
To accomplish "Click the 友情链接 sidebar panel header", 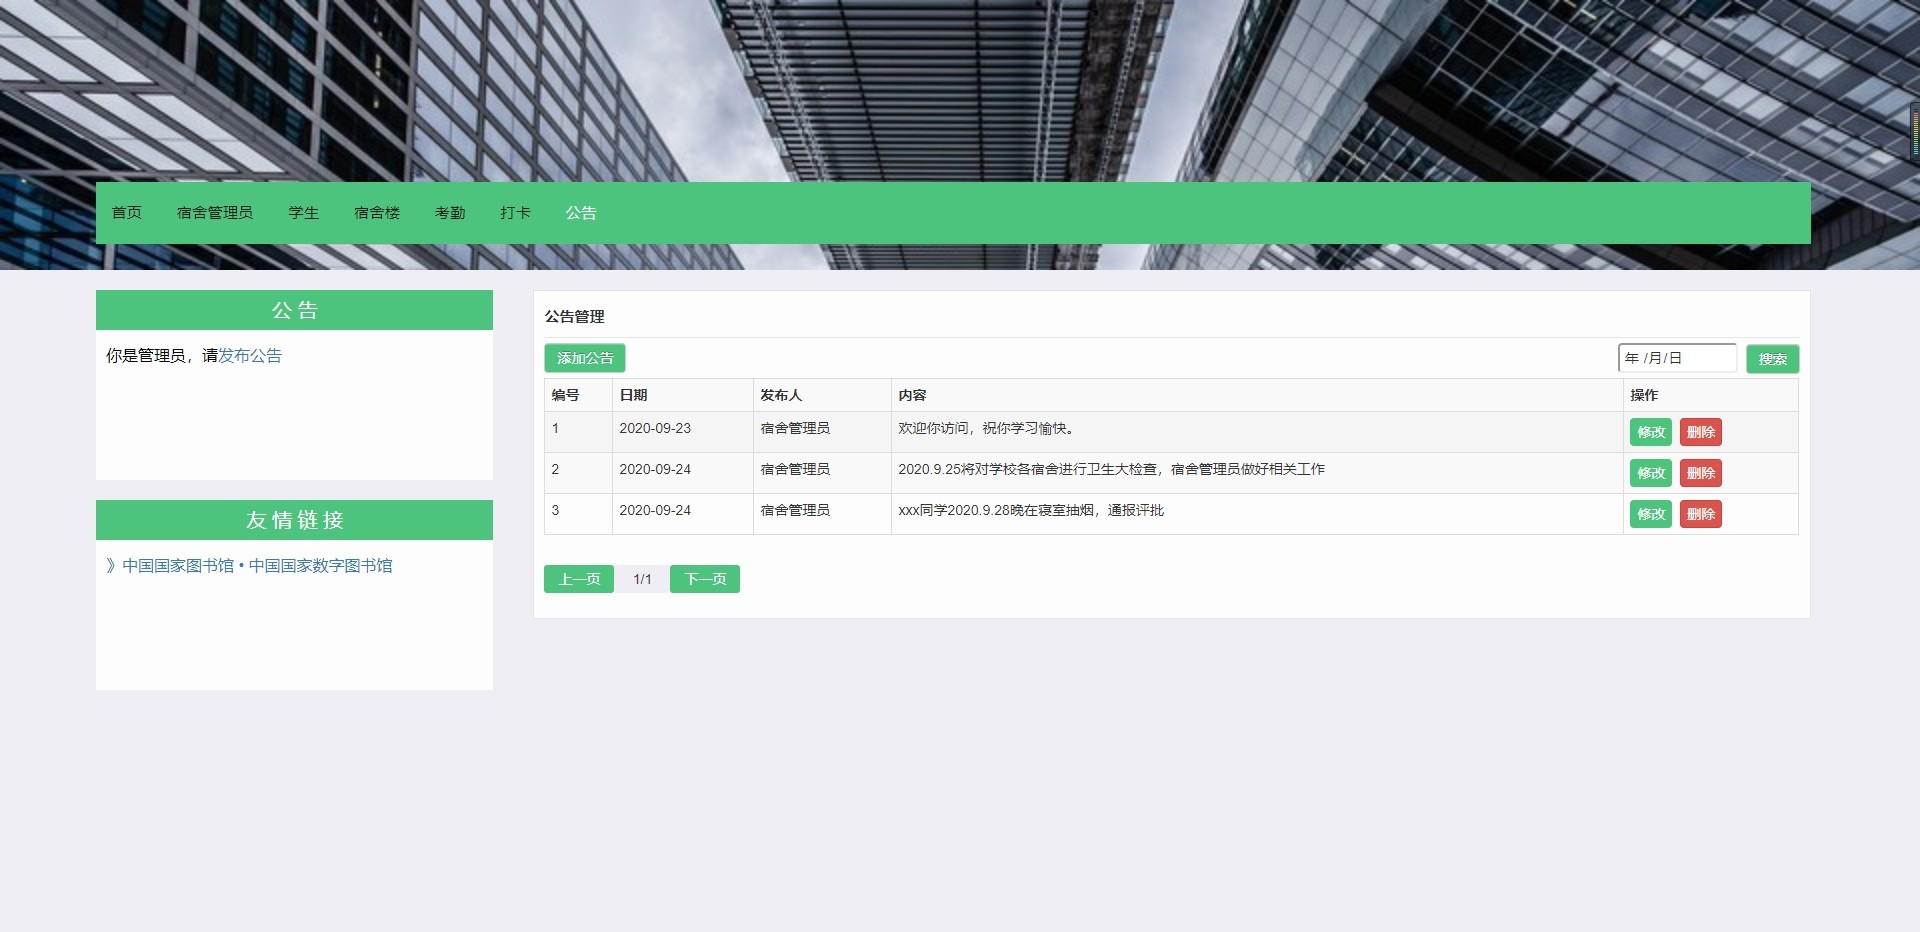I will pyautogui.click(x=294, y=520).
